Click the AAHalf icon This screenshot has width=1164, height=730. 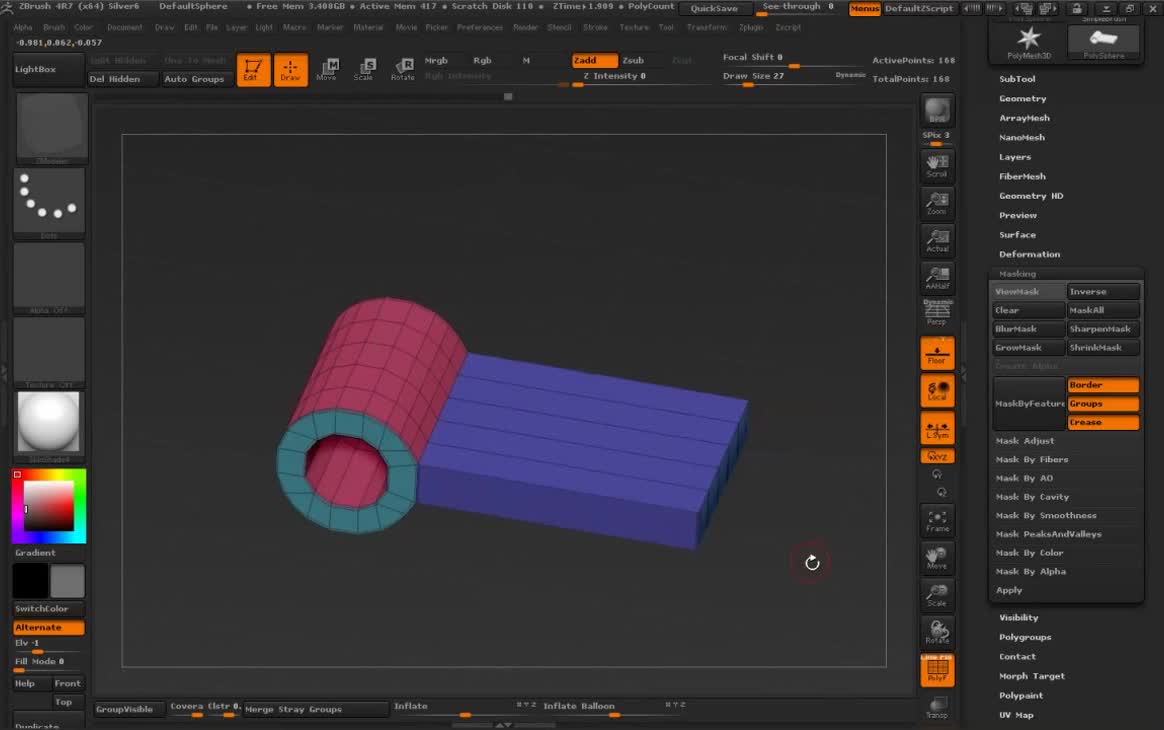[x=938, y=277]
